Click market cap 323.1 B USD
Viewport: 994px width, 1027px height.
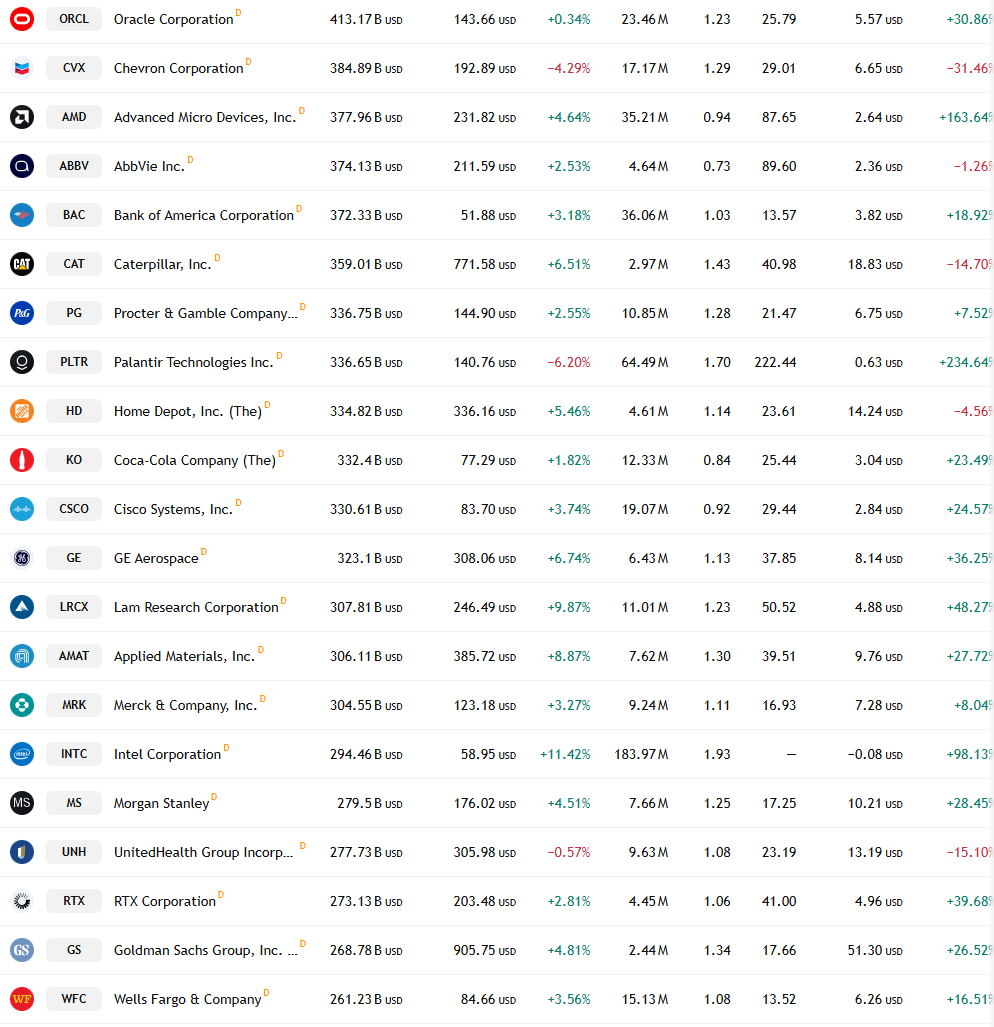point(370,559)
